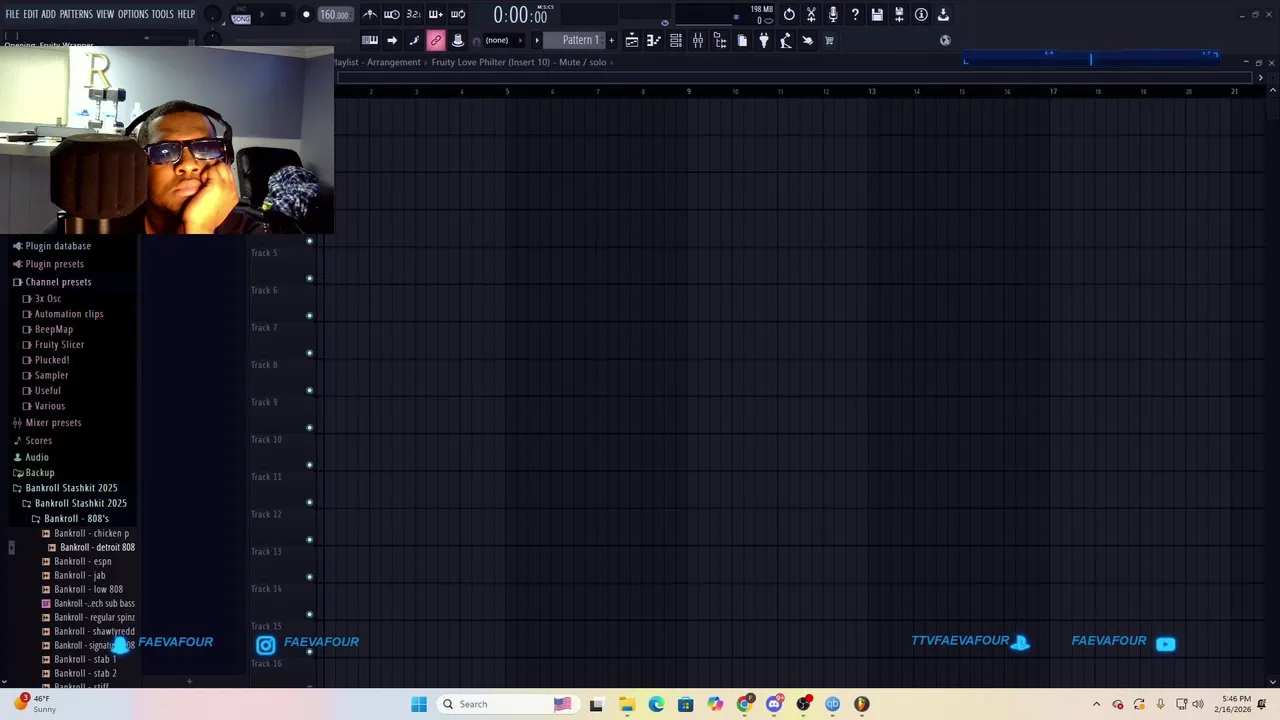Open the help question mark icon
Image resolution: width=1280 pixels, height=720 pixels.
(855, 14)
